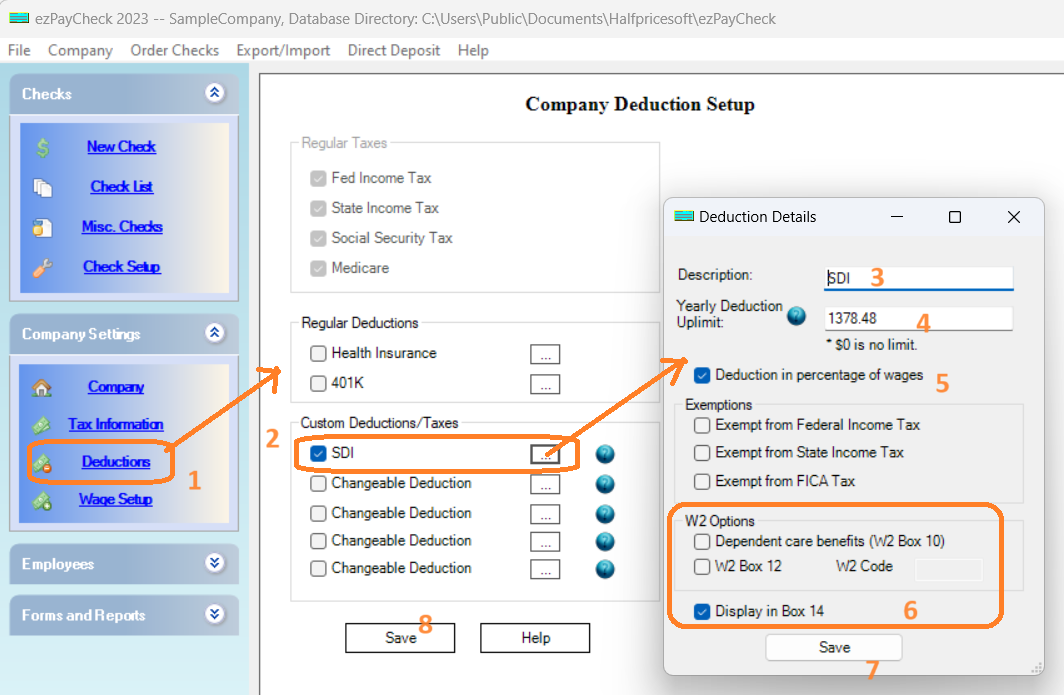The height and width of the screenshot is (695, 1064).
Task: Expand the Forms and Reports panel
Action: tap(213, 614)
